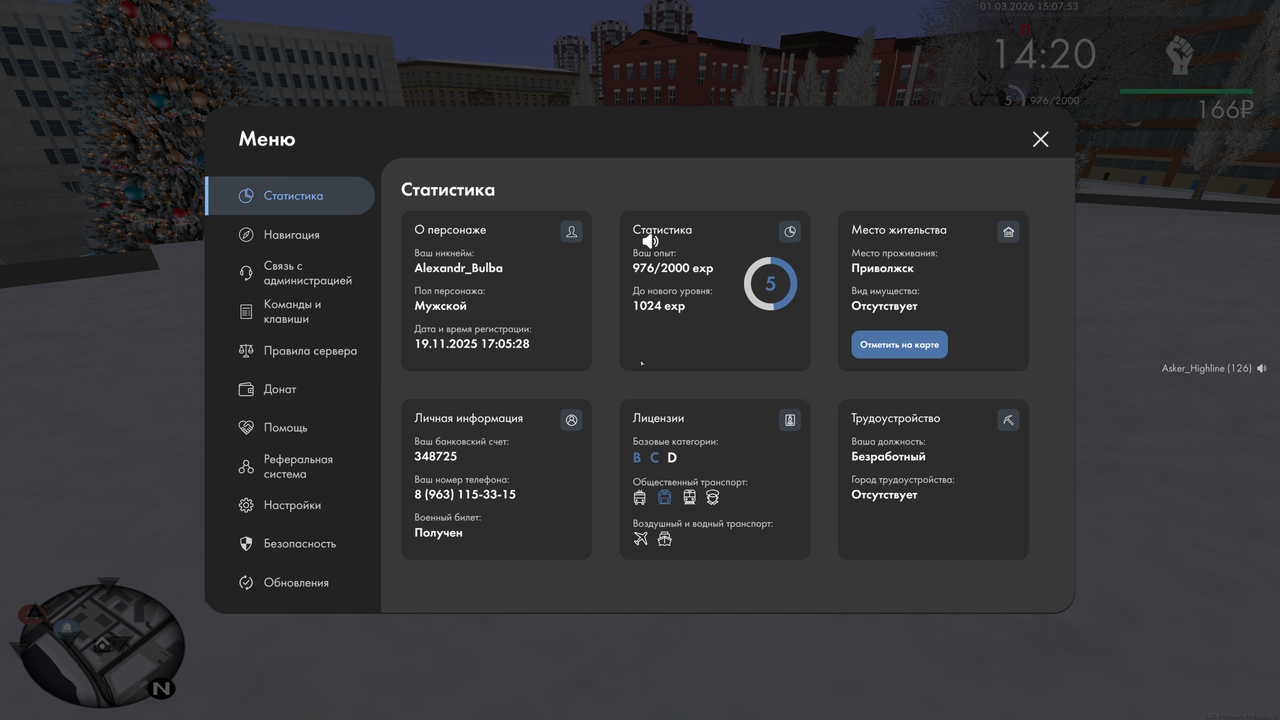Click the Мужской gender value
Viewport: 1280px width, 720px height.
click(441, 306)
